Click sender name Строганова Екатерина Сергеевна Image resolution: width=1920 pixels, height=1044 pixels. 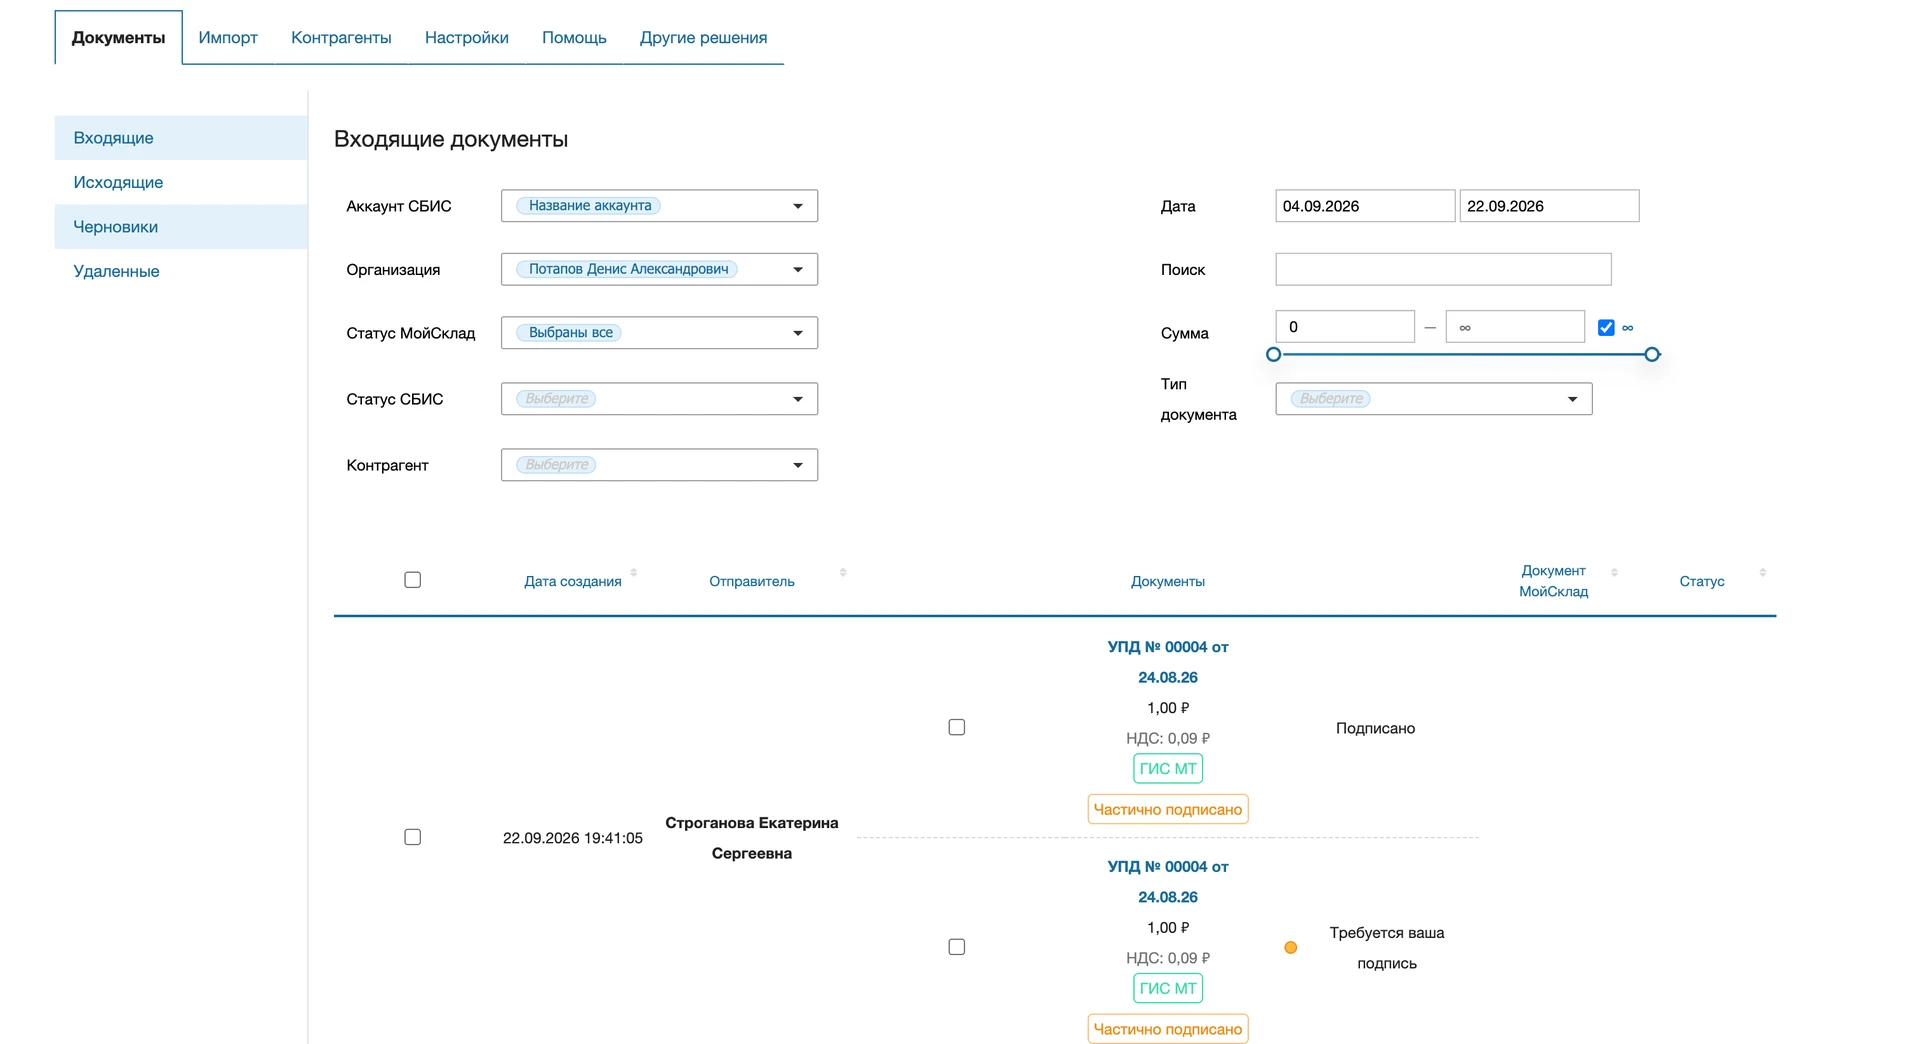coord(752,838)
